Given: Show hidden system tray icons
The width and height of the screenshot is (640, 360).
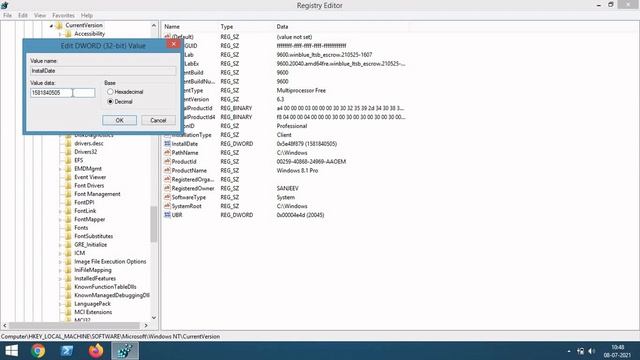Looking at the screenshot, I should pyautogui.click(x=569, y=351).
